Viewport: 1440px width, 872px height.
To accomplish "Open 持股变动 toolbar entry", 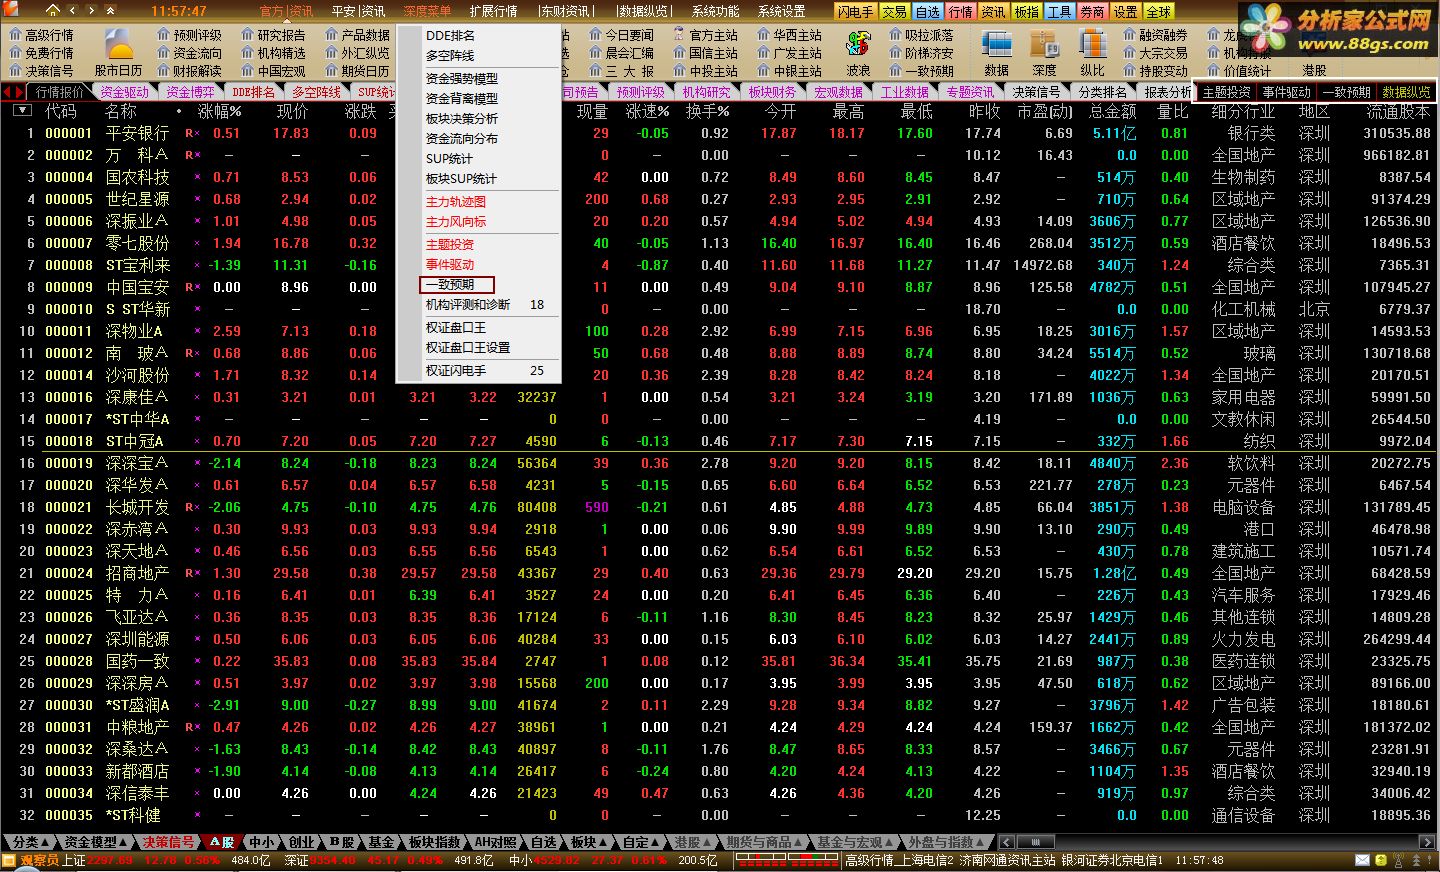I will pos(1155,71).
